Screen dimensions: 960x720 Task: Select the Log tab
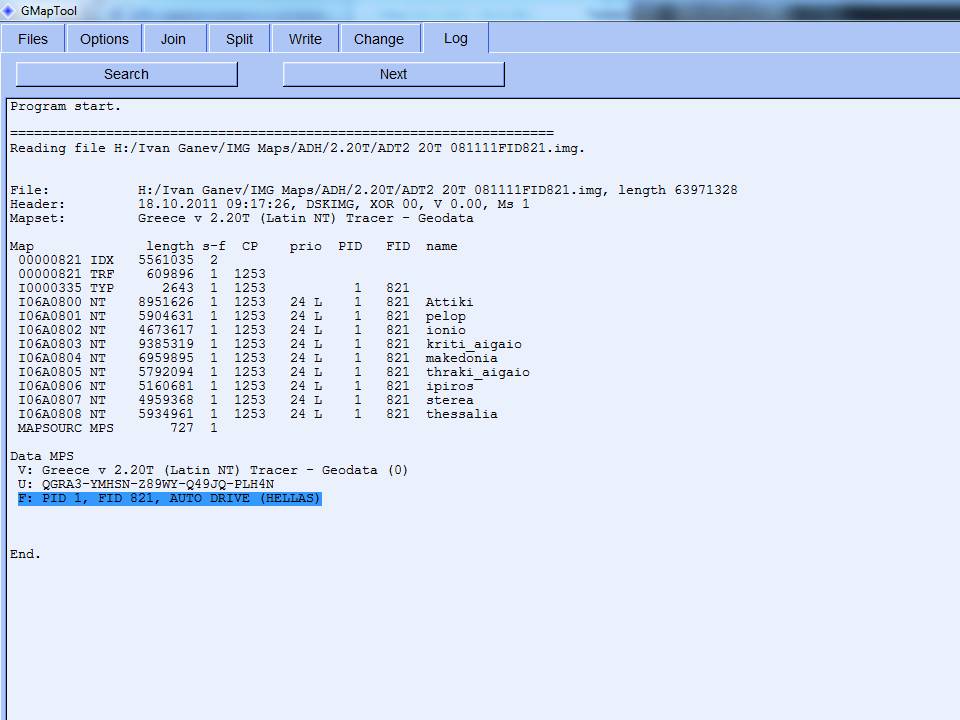[455, 38]
